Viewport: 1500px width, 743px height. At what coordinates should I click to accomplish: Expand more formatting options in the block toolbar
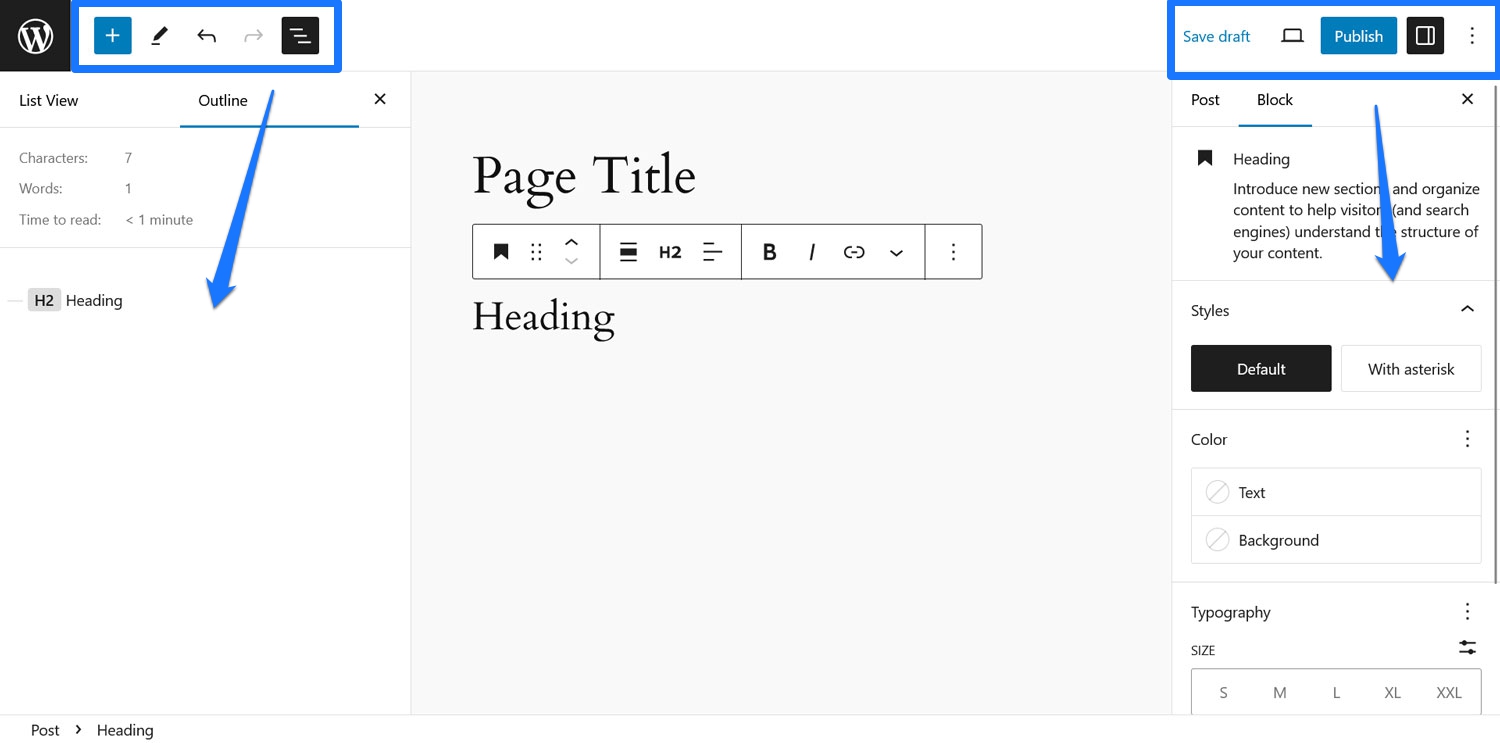pos(896,251)
